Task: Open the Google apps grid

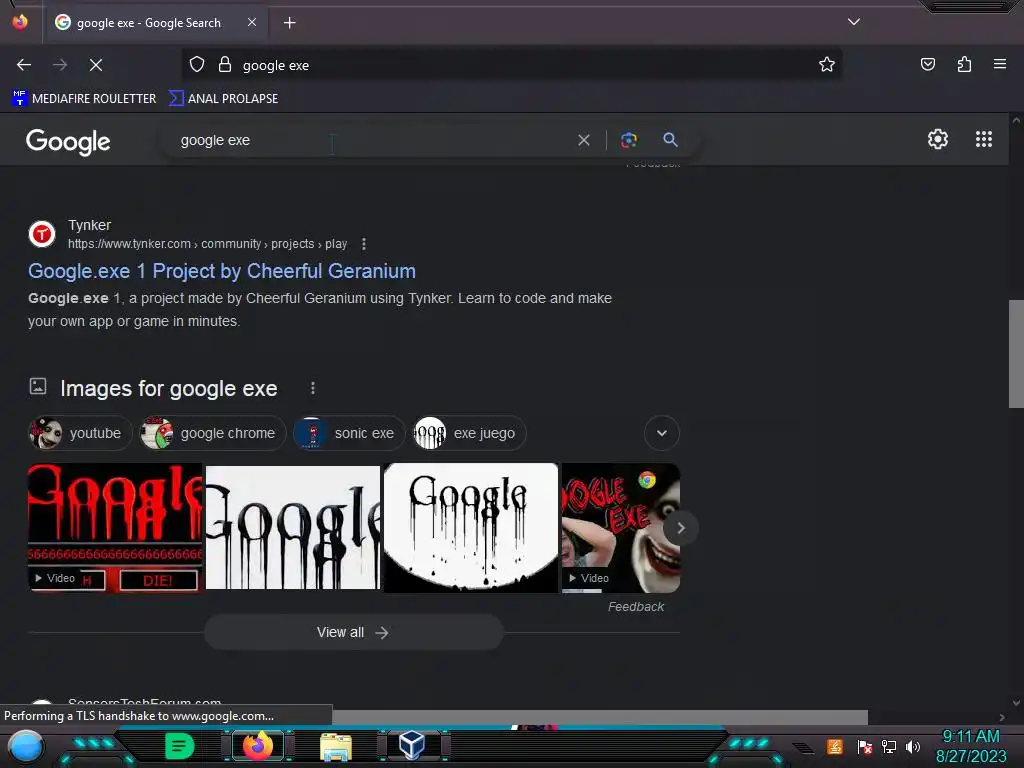Action: [984, 139]
